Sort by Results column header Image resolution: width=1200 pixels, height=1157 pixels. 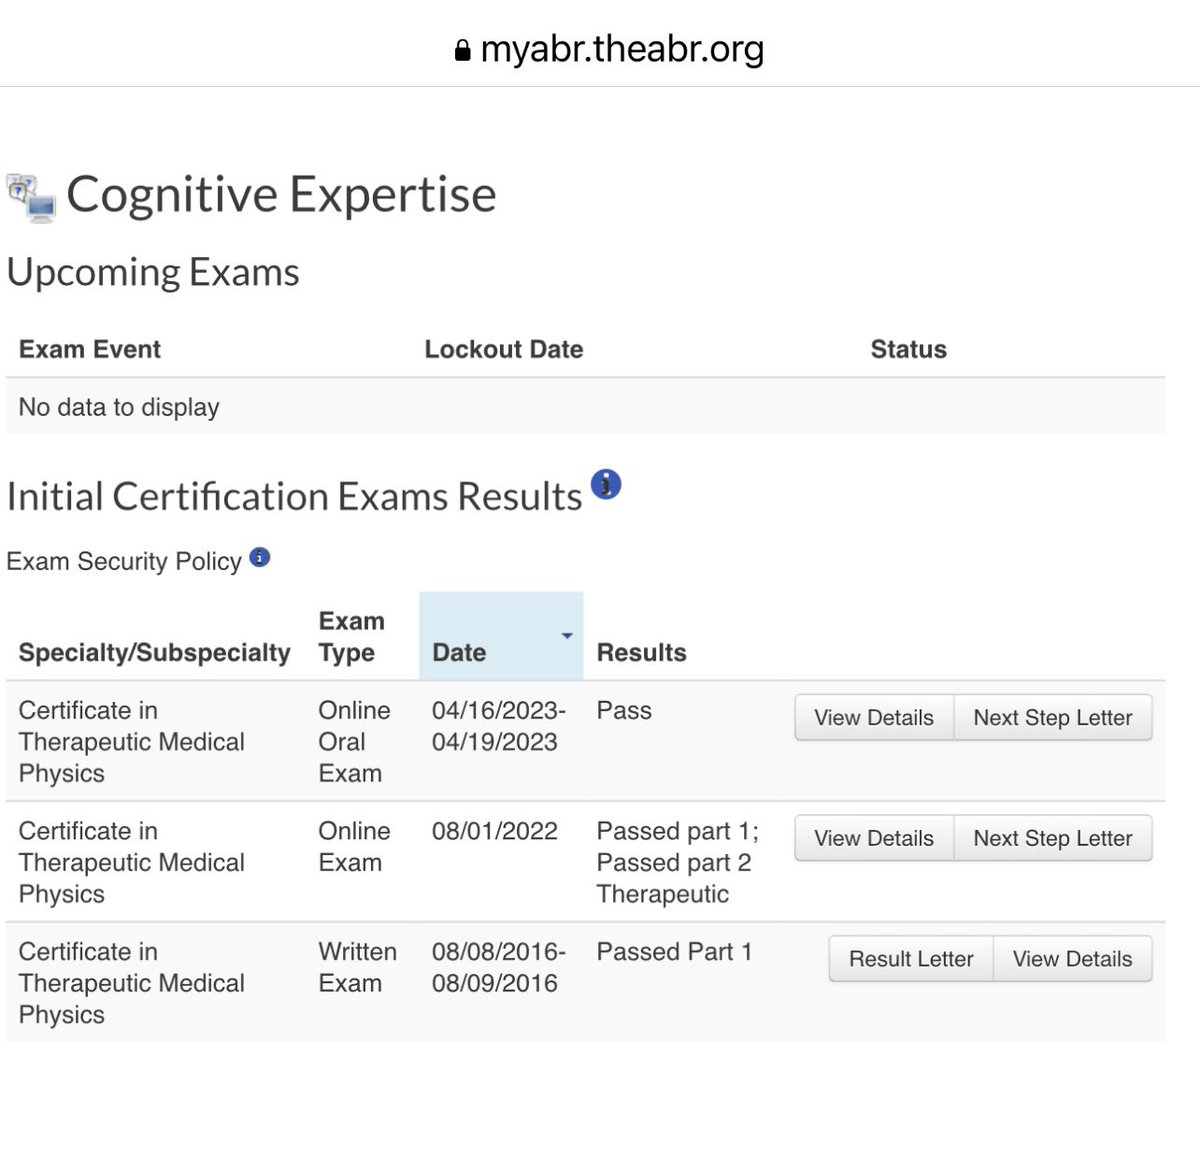pyautogui.click(x=641, y=653)
